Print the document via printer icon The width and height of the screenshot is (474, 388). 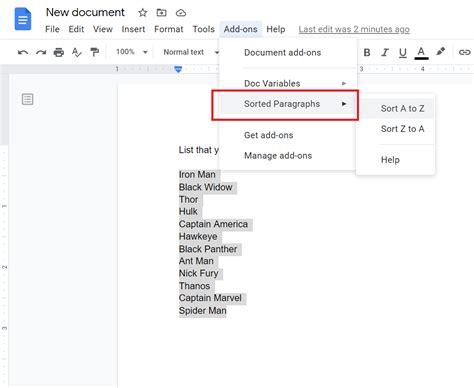pos(59,52)
